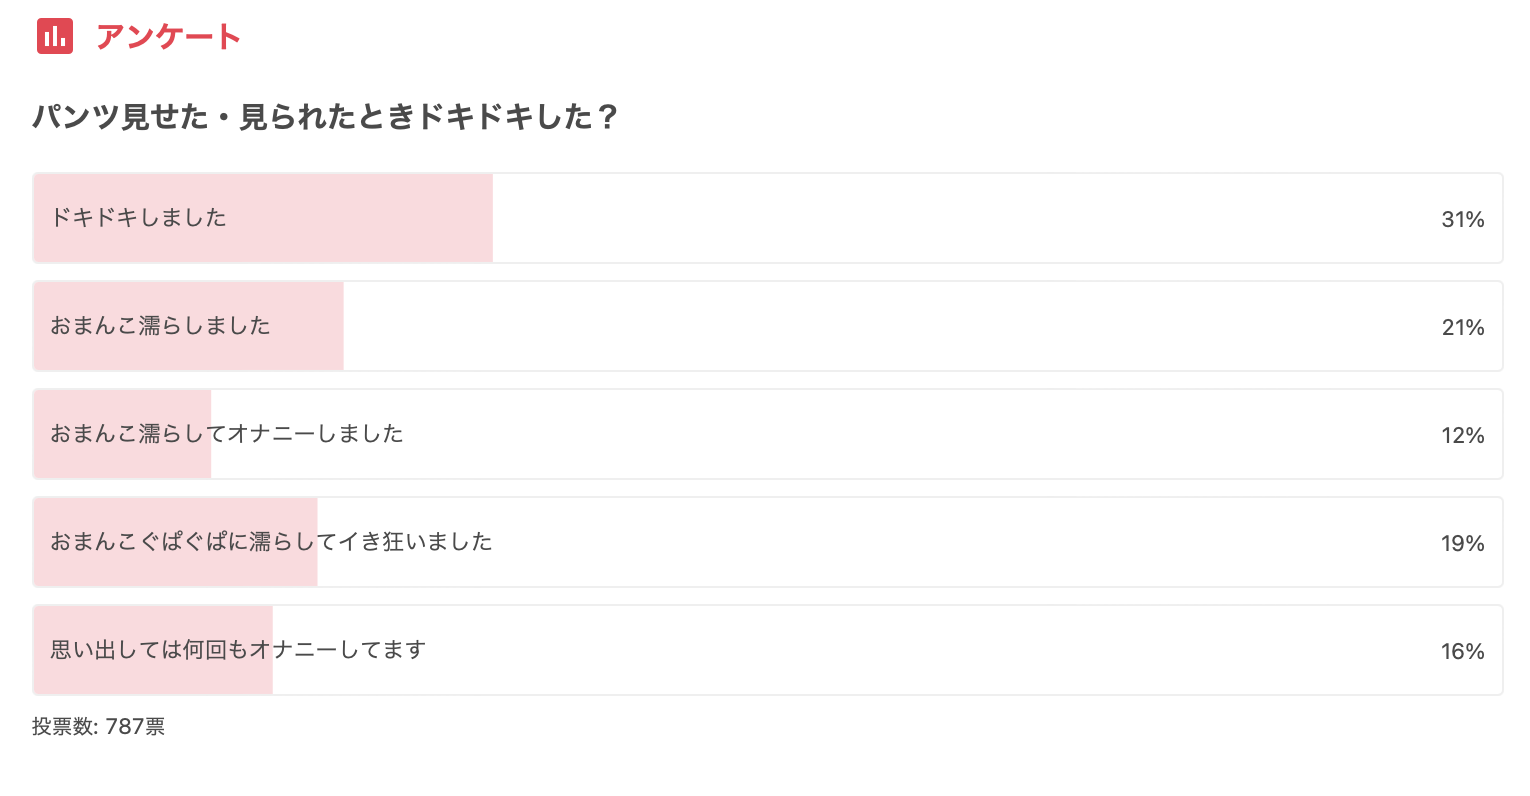
Task: Select the poll option showing 21%
Action: [x=768, y=326]
